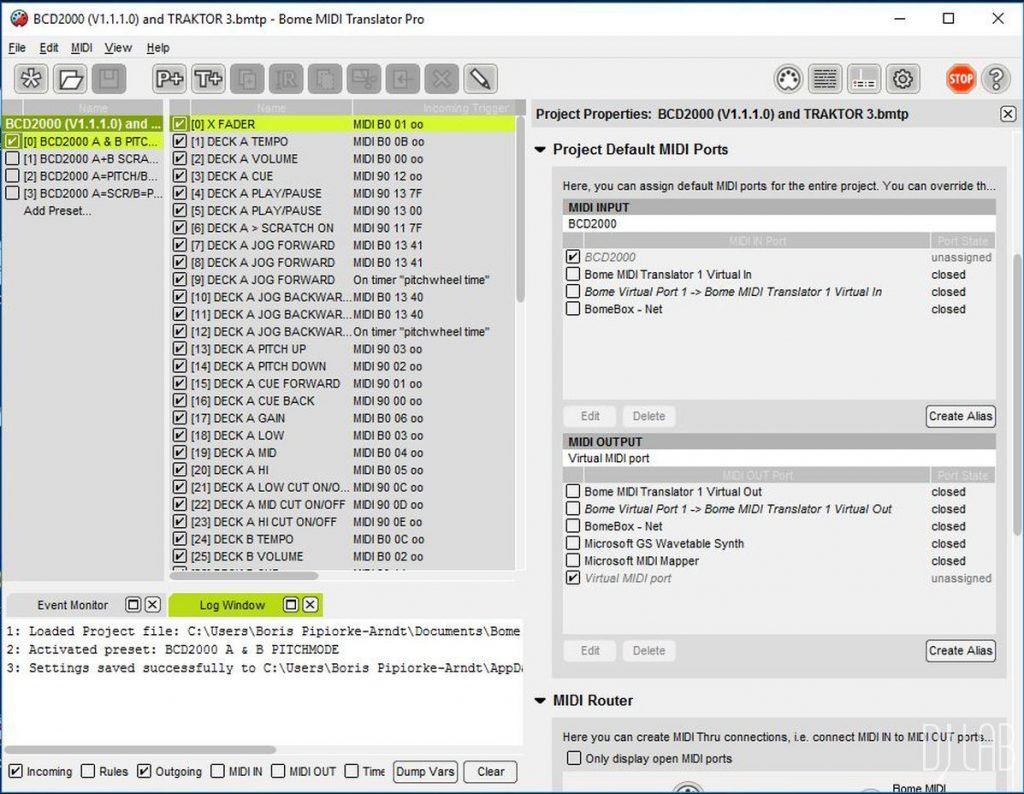The height and width of the screenshot is (794, 1024).
Task: Open a project file with folder icon
Action: pyautogui.click(x=70, y=79)
